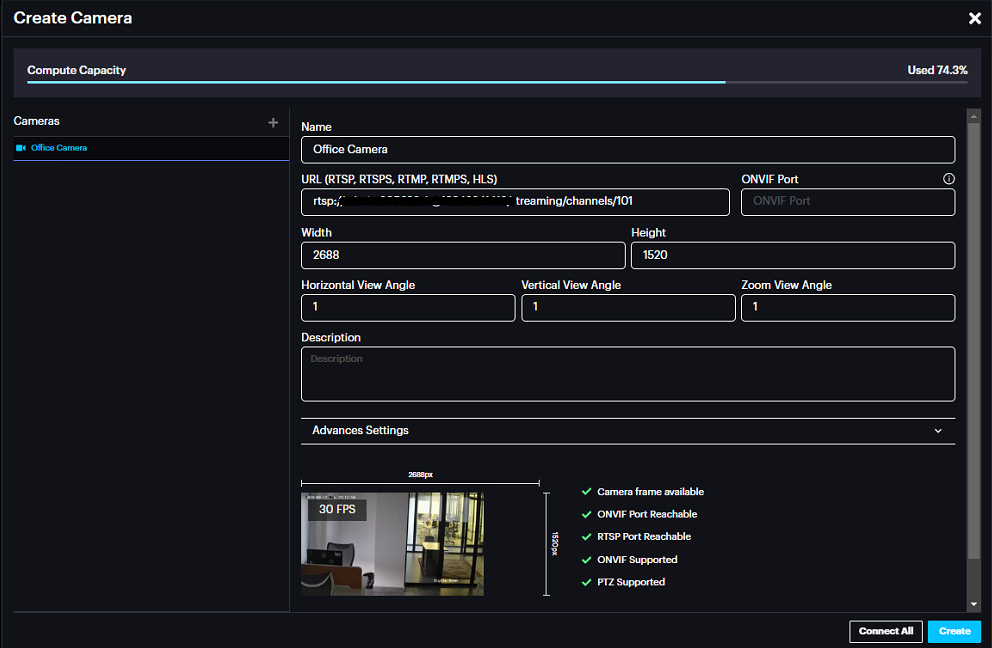This screenshot has width=992, height=648.
Task: Click the plus icon to add camera
Action: (273, 122)
